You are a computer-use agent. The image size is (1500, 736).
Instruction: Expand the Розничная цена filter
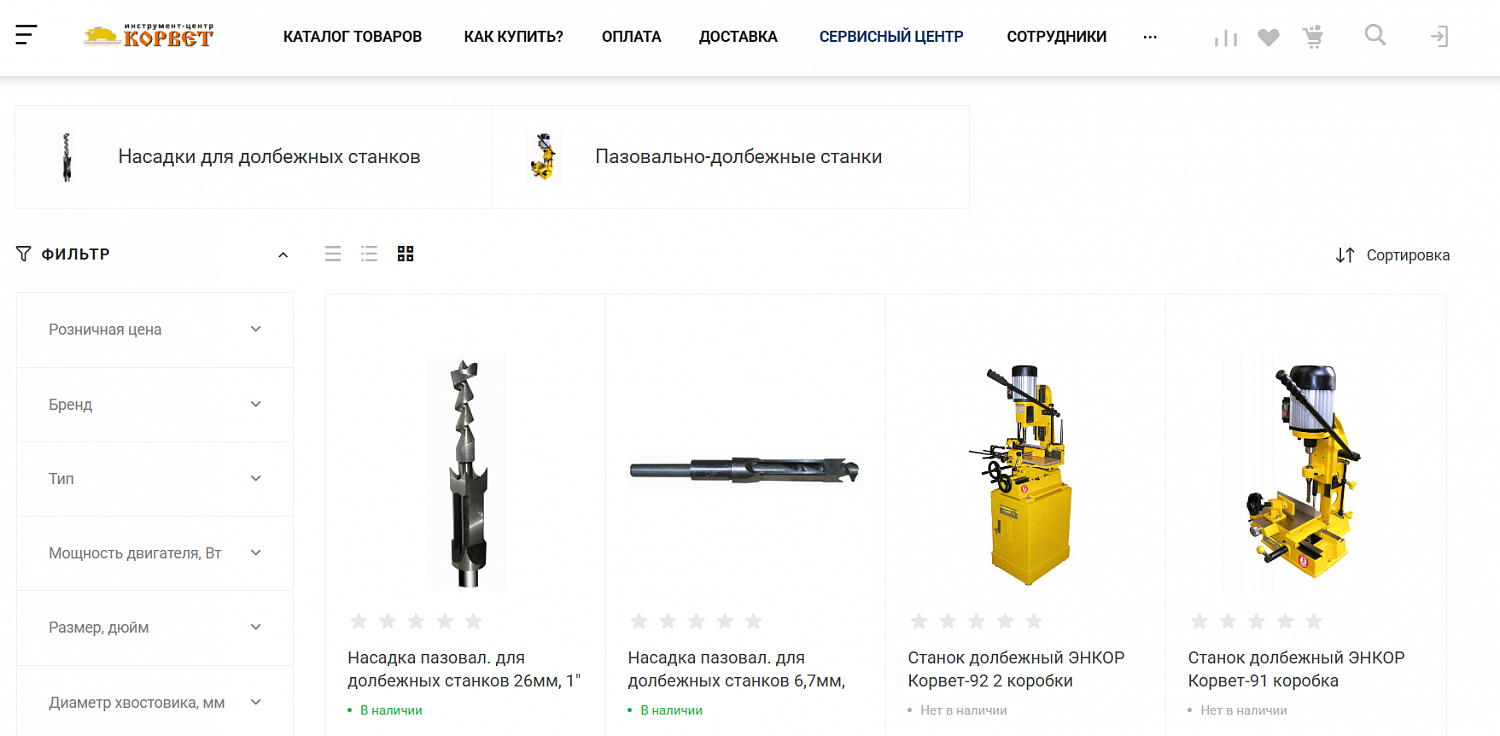(155, 330)
